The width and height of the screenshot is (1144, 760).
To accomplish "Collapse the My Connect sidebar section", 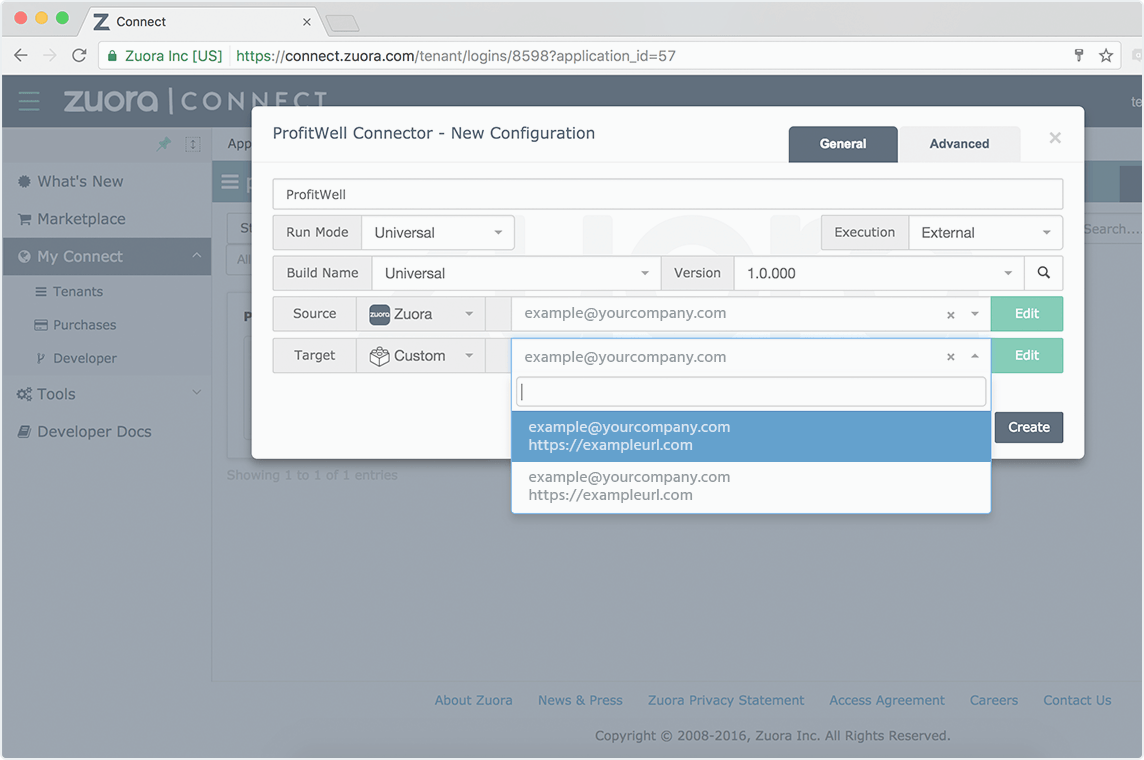I will point(196,255).
